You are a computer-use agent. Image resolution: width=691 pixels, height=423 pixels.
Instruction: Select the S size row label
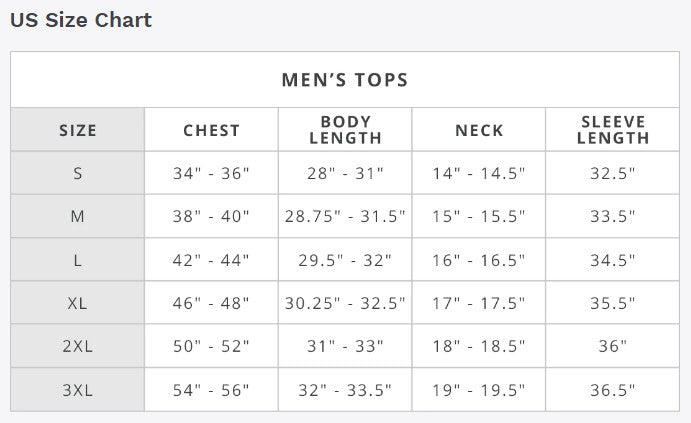pyautogui.click(x=78, y=173)
